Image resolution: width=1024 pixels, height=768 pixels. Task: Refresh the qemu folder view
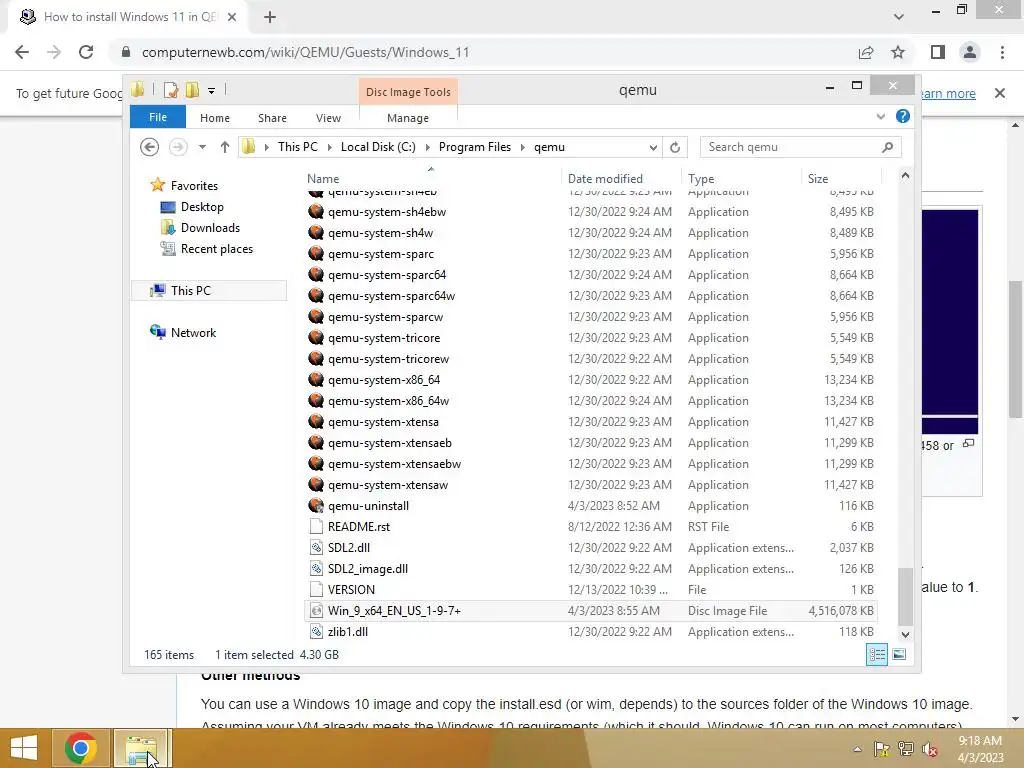coord(675,147)
